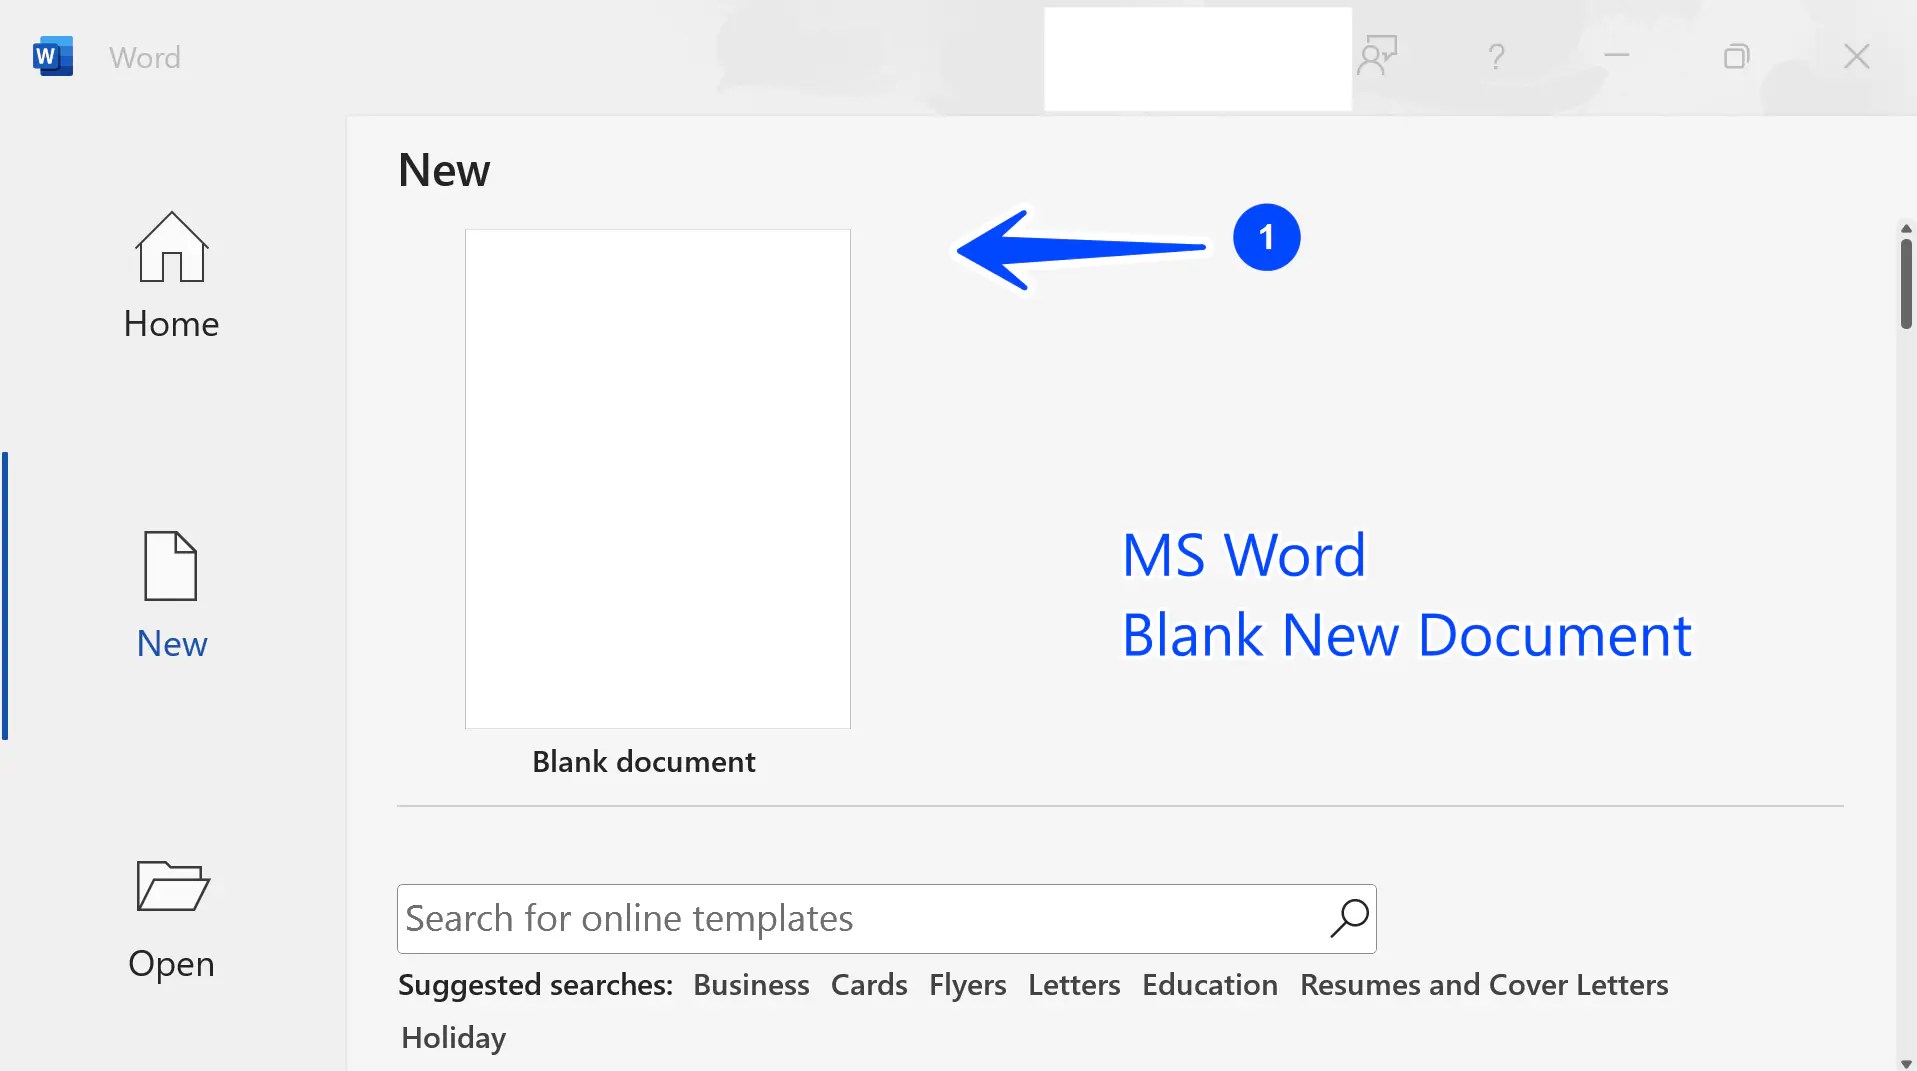Click the New page heading
Image resolution: width=1917 pixels, height=1071 pixels.
pos(444,170)
